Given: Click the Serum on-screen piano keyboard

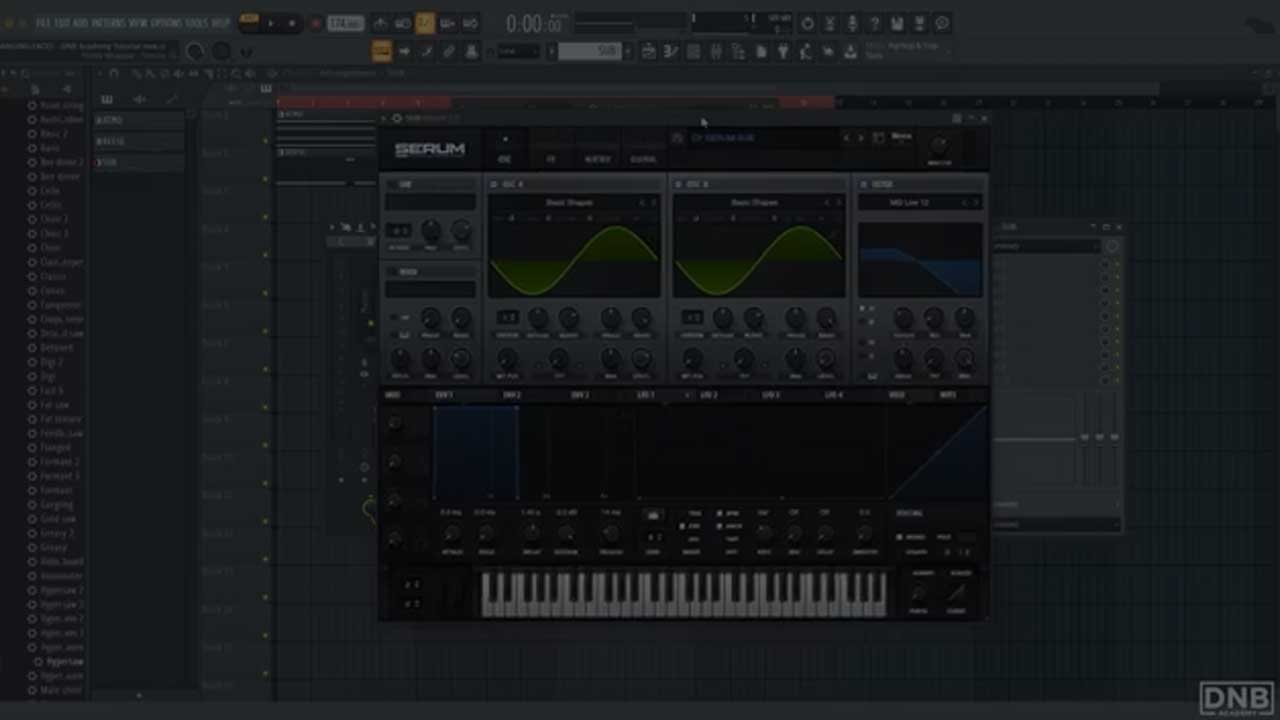Looking at the screenshot, I should coord(684,594).
